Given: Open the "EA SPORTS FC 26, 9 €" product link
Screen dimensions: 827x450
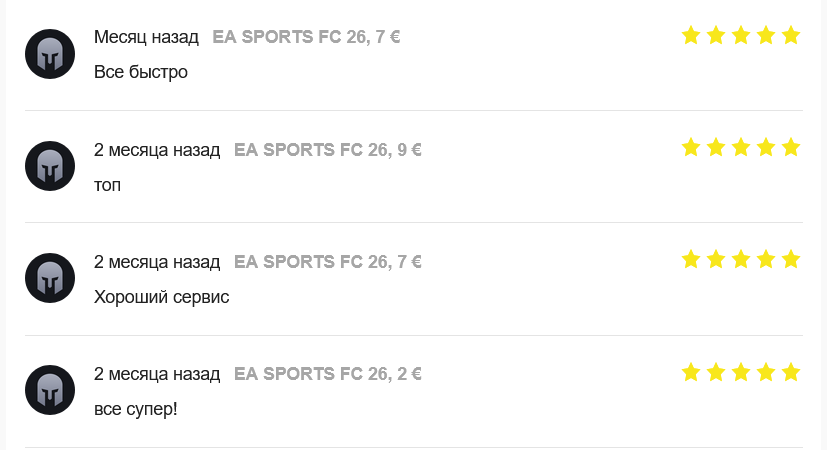Looking at the screenshot, I should click(327, 150).
